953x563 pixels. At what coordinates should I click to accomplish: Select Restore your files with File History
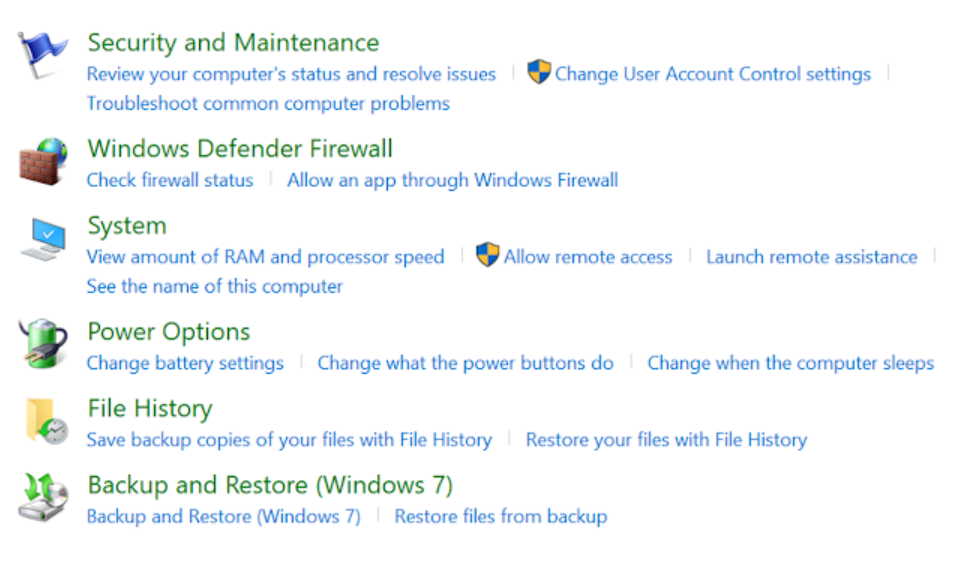(666, 440)
